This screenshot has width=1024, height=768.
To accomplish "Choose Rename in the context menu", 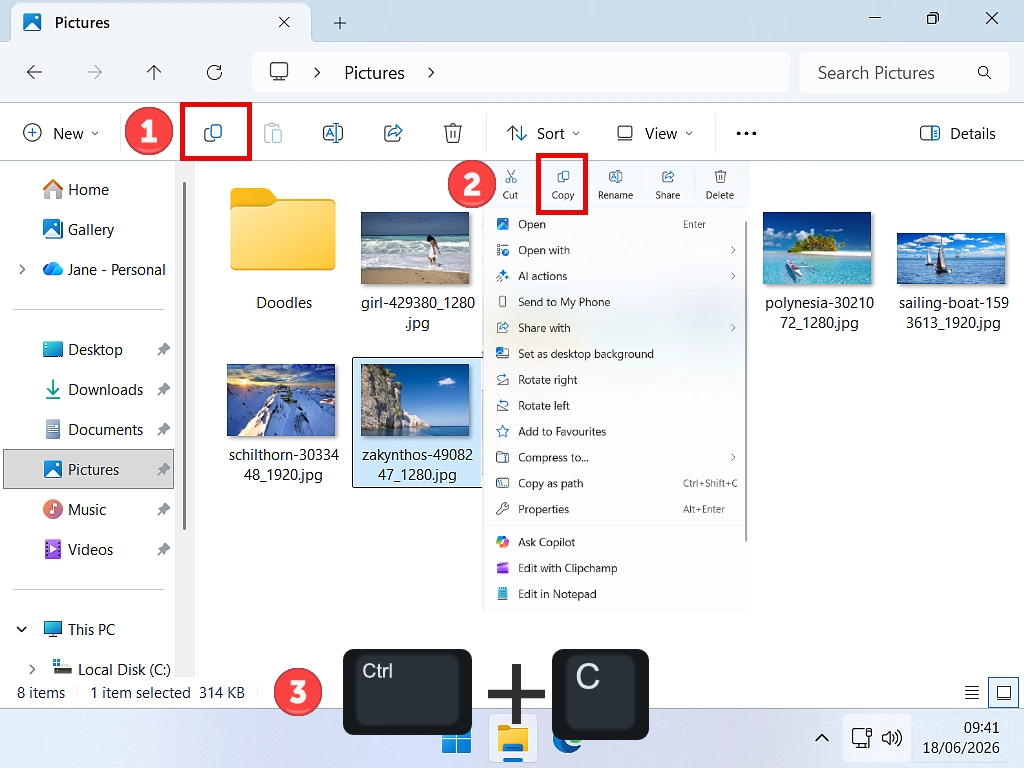I will 615,185.
